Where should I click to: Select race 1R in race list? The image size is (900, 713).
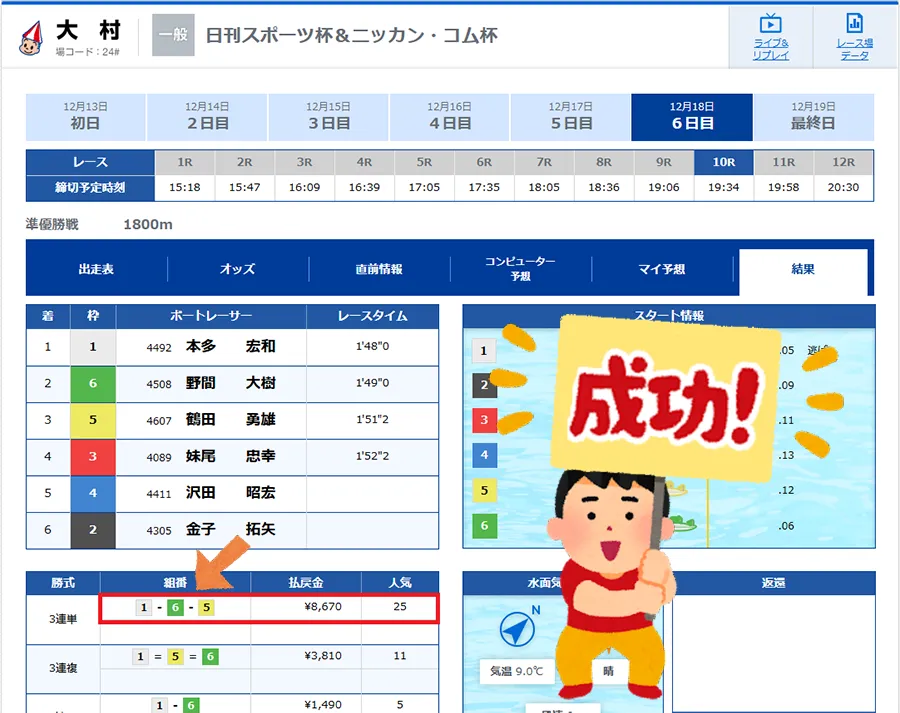(x=184, y=162)
